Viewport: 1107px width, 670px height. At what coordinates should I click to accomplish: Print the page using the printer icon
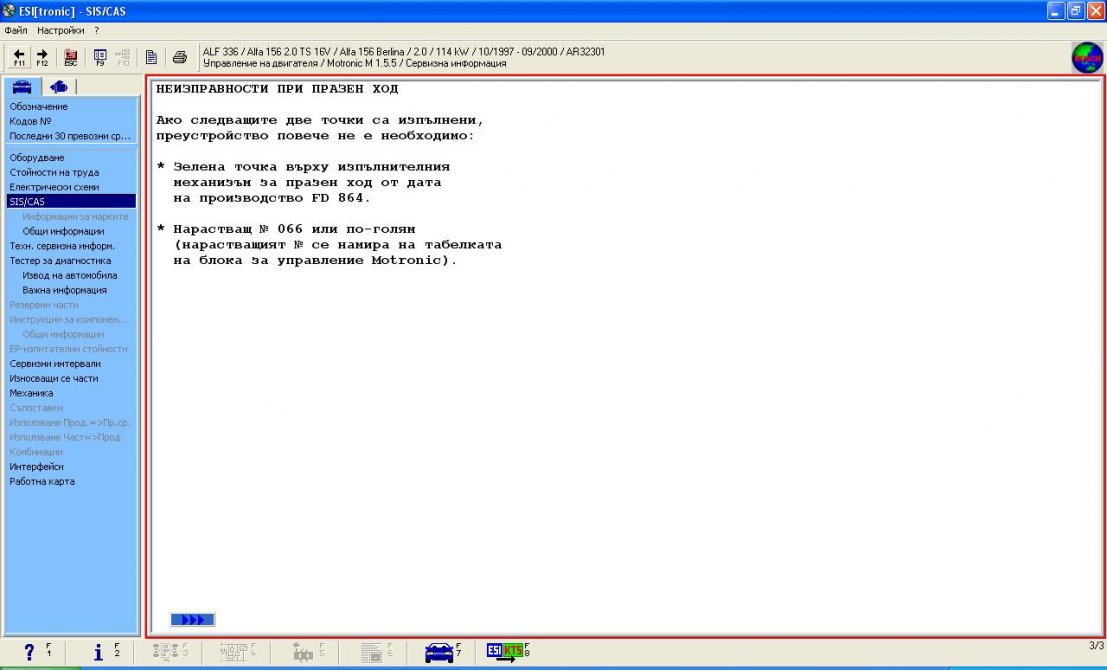click(x=179, y=57)
